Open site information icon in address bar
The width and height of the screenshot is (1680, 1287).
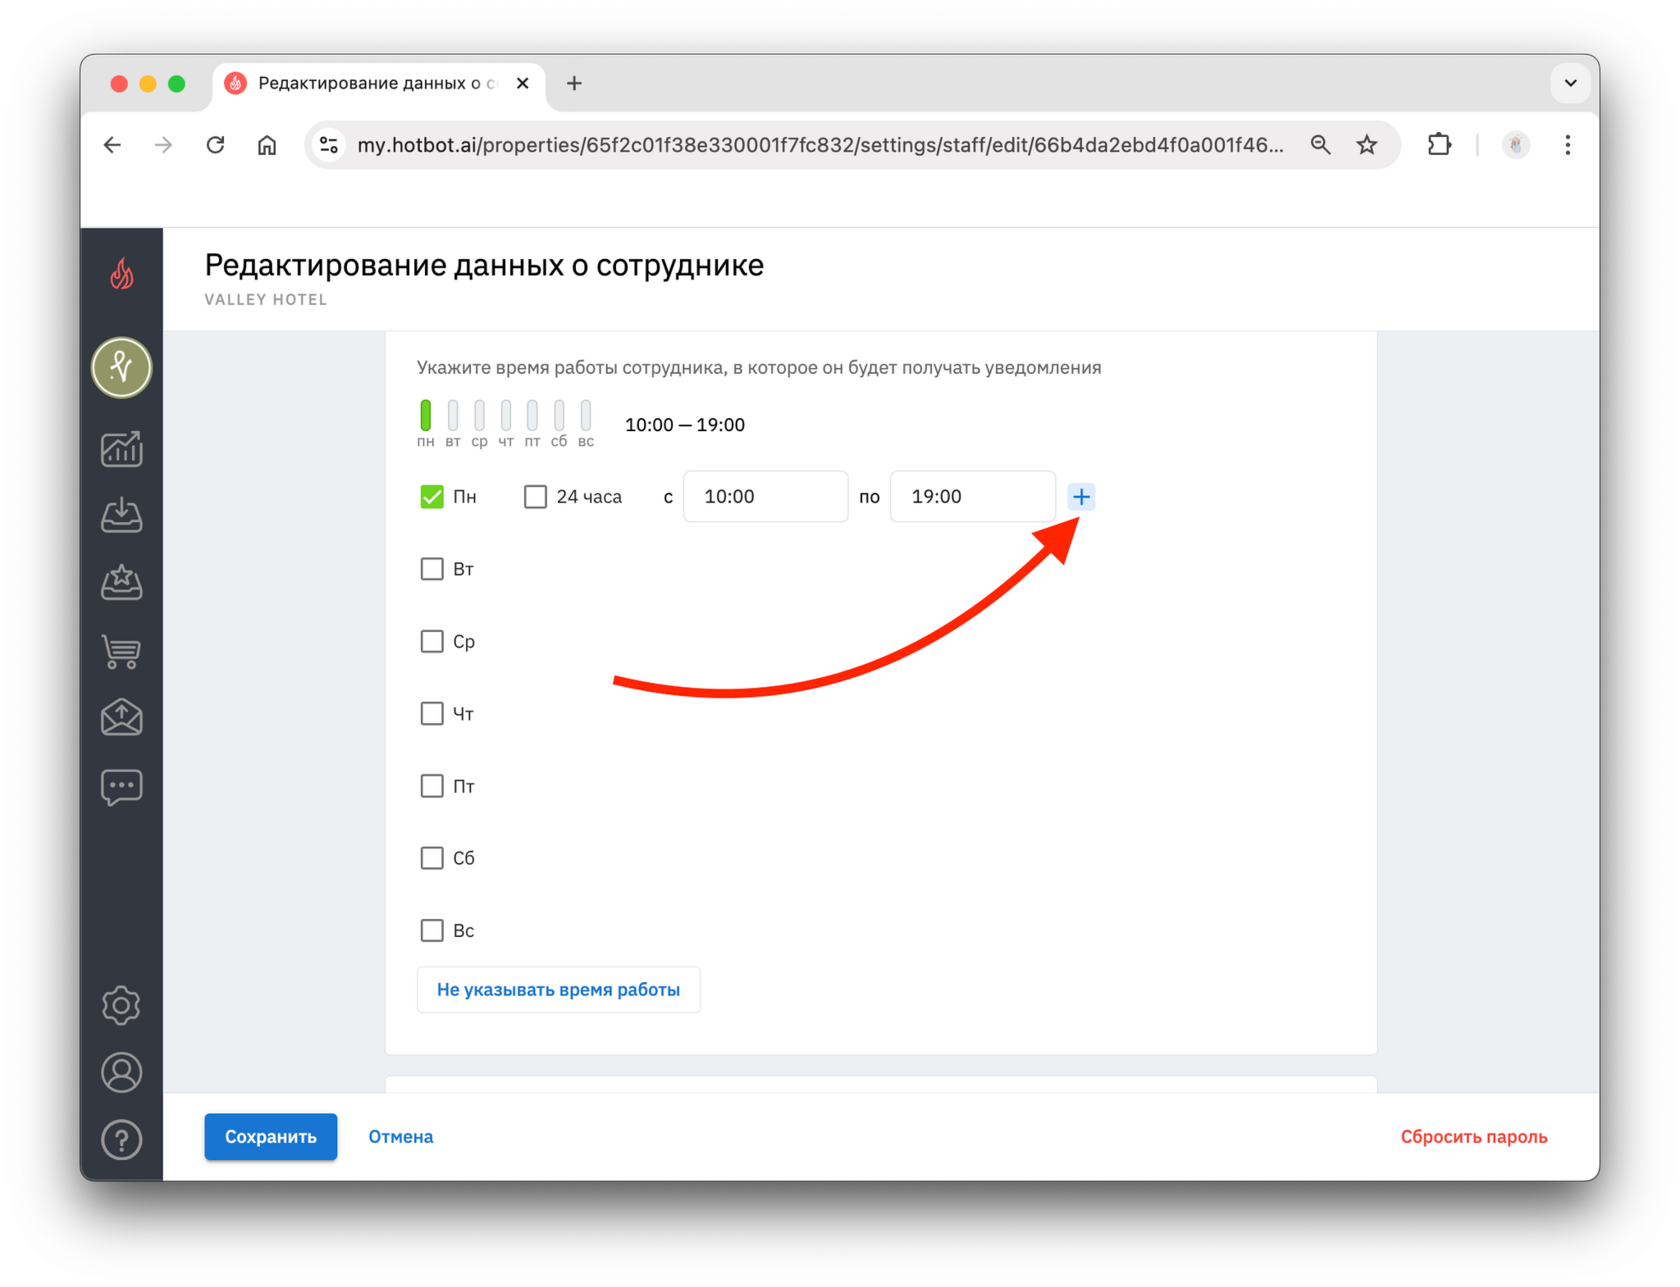pos(329,145)
